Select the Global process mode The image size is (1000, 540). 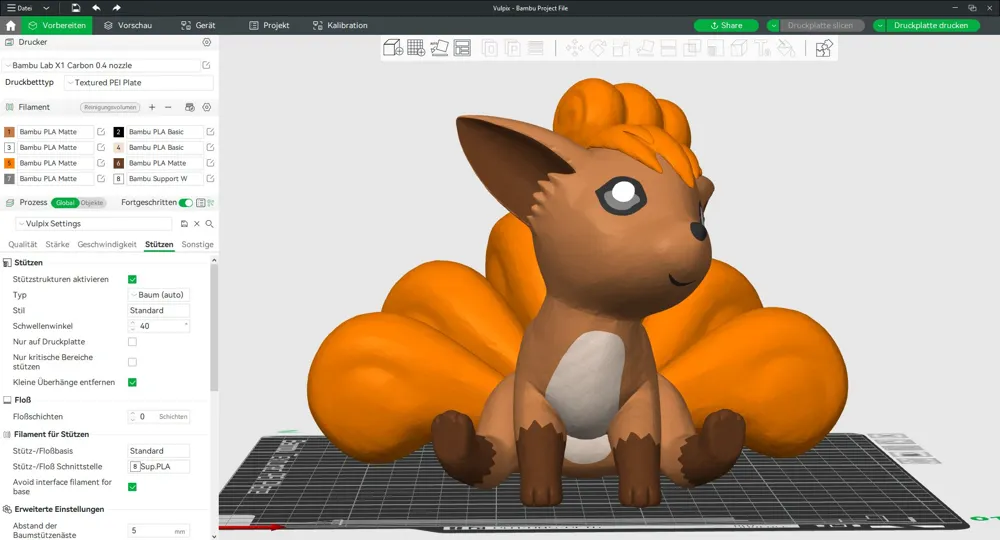click(x=65, y=203)
